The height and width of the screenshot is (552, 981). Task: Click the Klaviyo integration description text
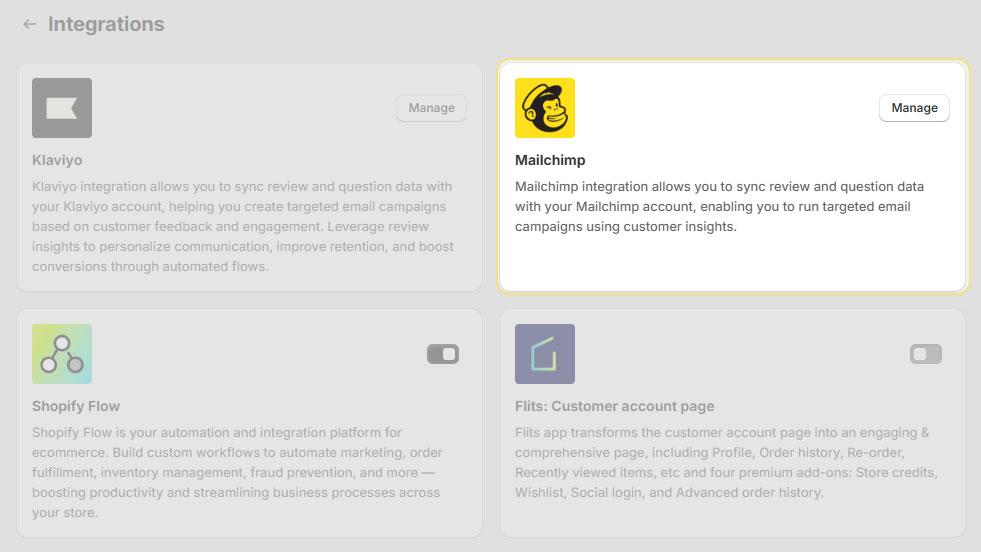243,227
